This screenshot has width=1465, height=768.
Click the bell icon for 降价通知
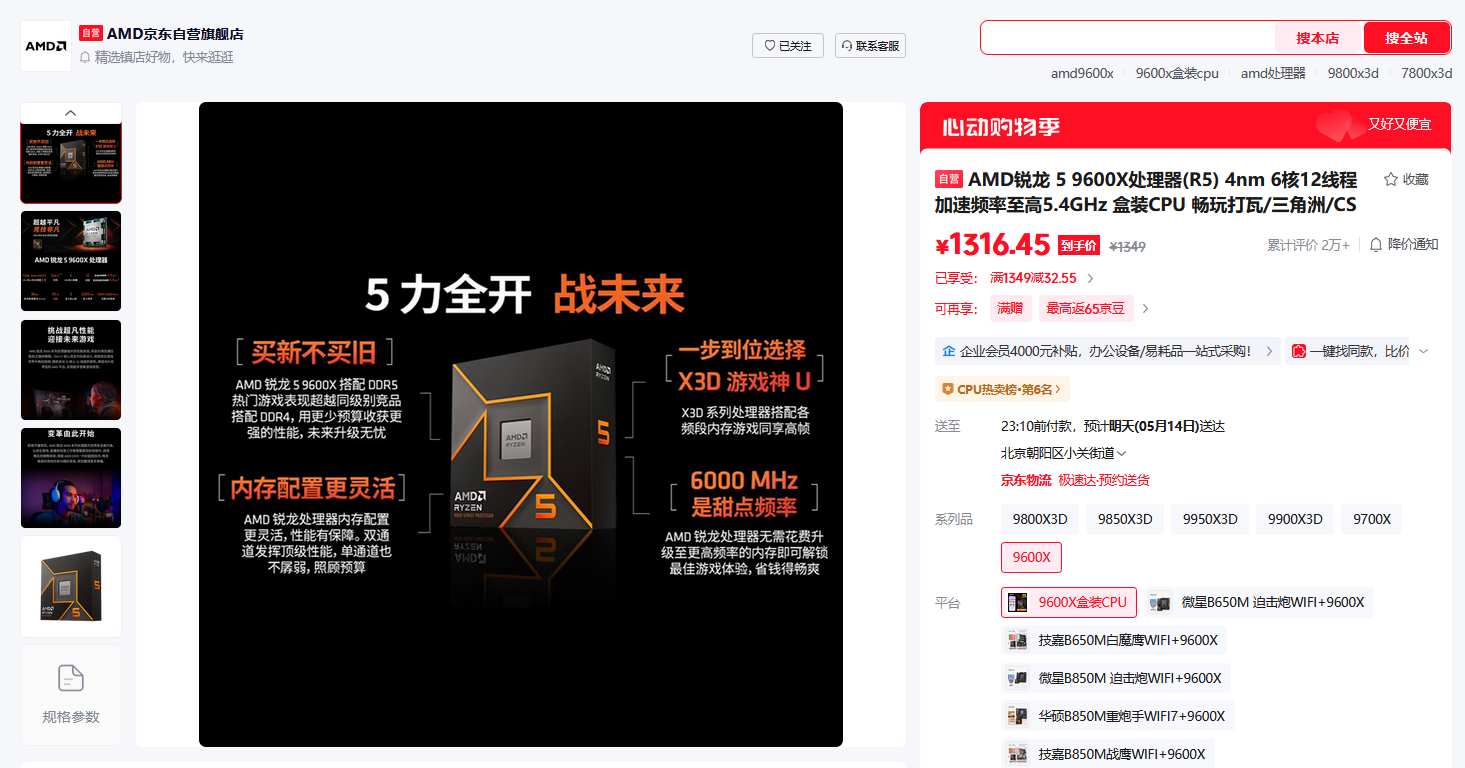1376,244
